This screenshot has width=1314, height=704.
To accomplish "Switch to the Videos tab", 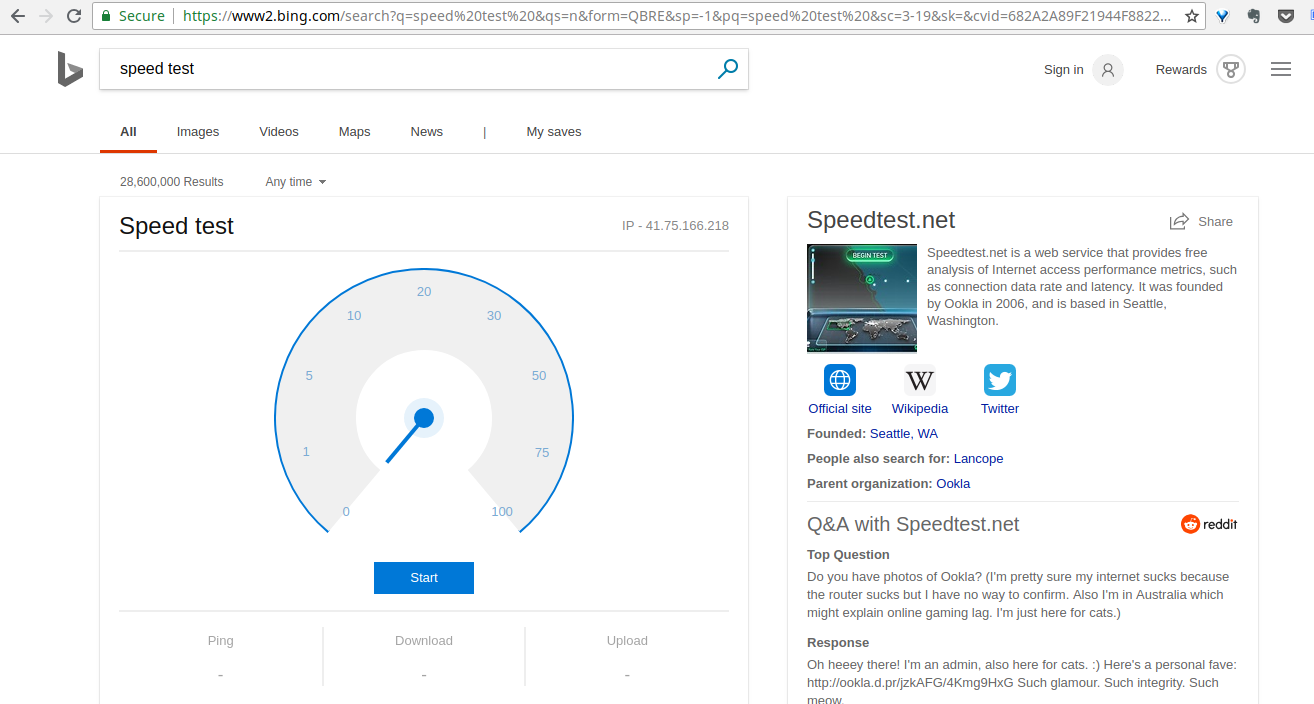I will [279, 132].
